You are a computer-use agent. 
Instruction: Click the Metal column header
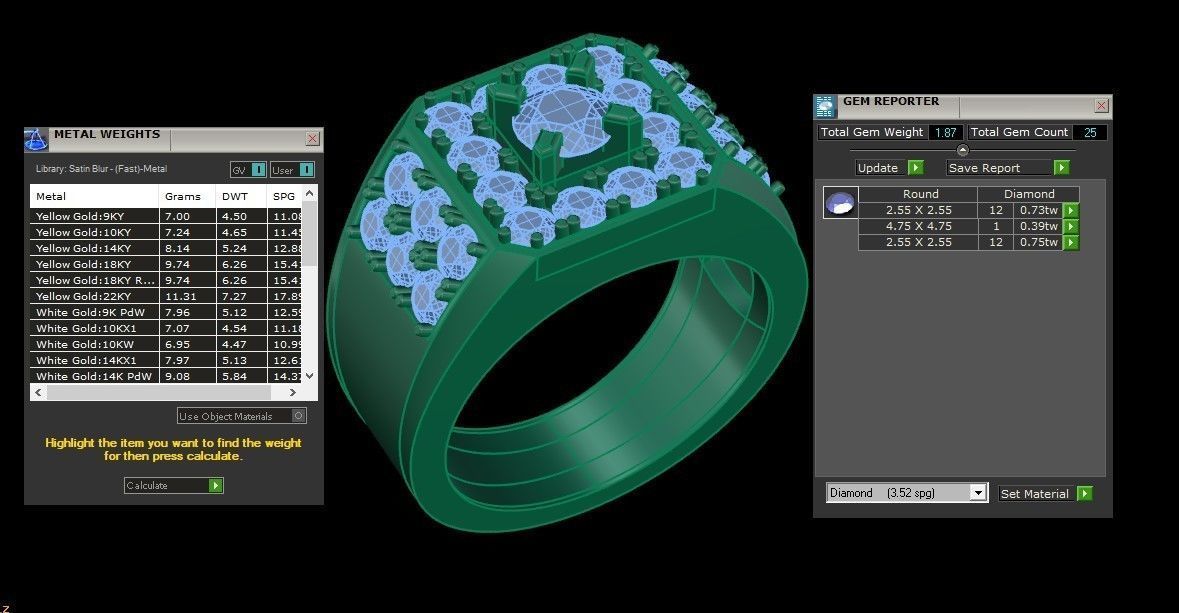(95, 196)
